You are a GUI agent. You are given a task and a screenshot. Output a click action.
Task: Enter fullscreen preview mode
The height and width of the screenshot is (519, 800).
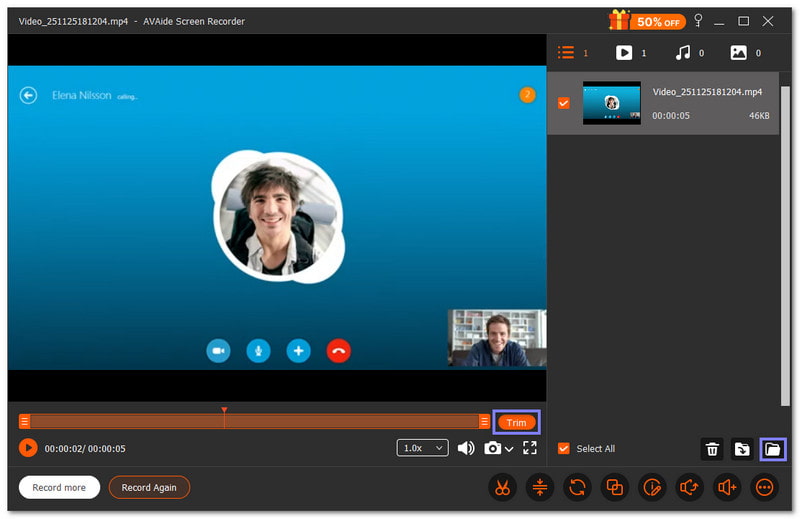coord(530,448)
